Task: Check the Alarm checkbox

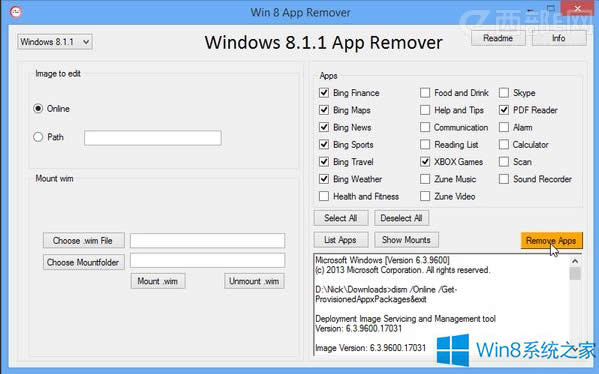Action: 504,127
